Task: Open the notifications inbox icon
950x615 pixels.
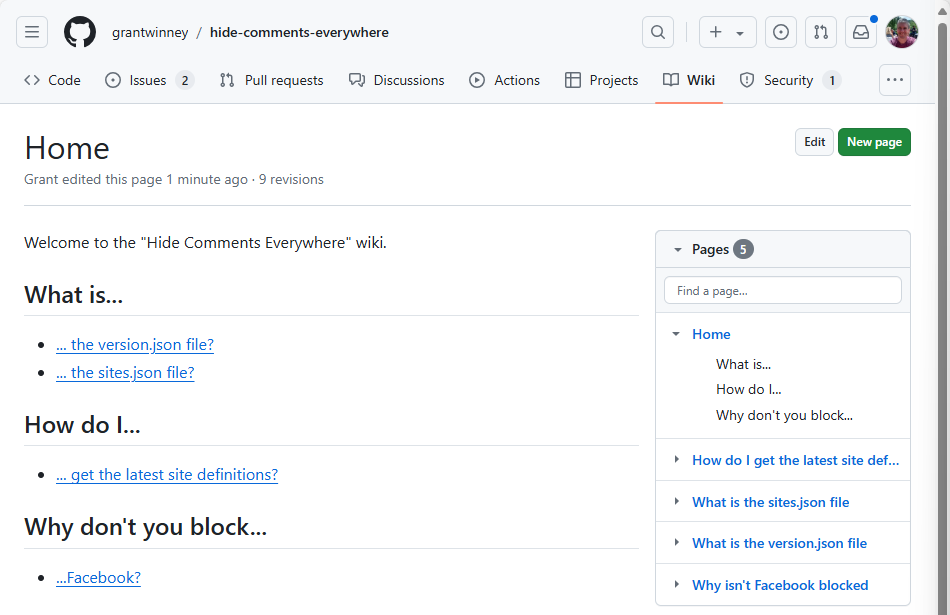Action: (860, 32)
